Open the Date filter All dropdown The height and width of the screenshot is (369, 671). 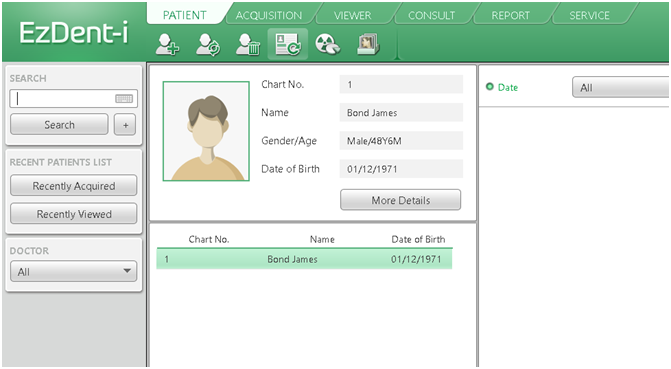pos(621,87)
